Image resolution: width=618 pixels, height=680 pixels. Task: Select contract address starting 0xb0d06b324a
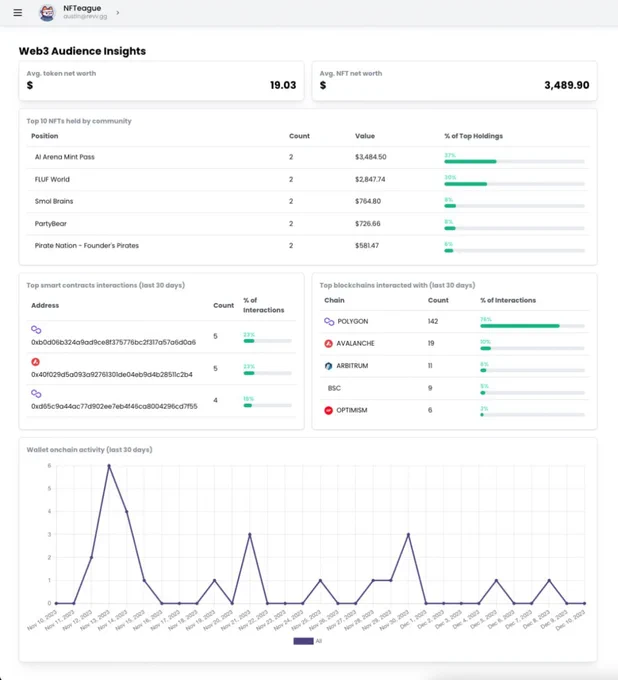[x=114, y=342]
